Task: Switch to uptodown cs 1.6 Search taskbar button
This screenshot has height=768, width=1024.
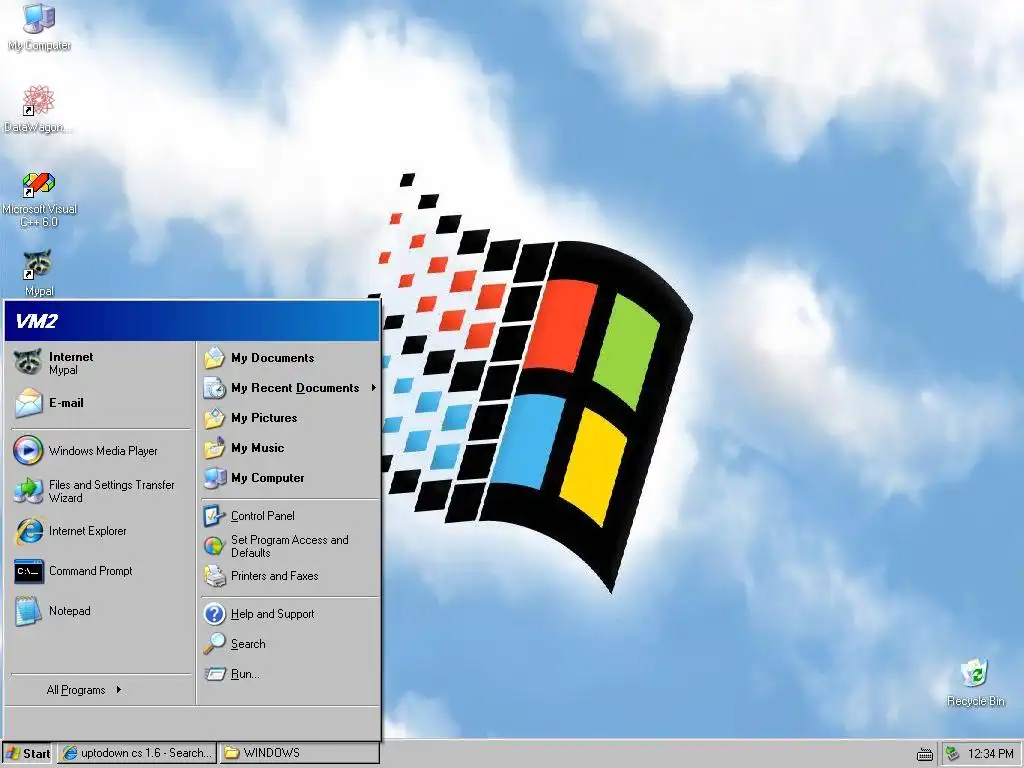Action: coord(137,753)
